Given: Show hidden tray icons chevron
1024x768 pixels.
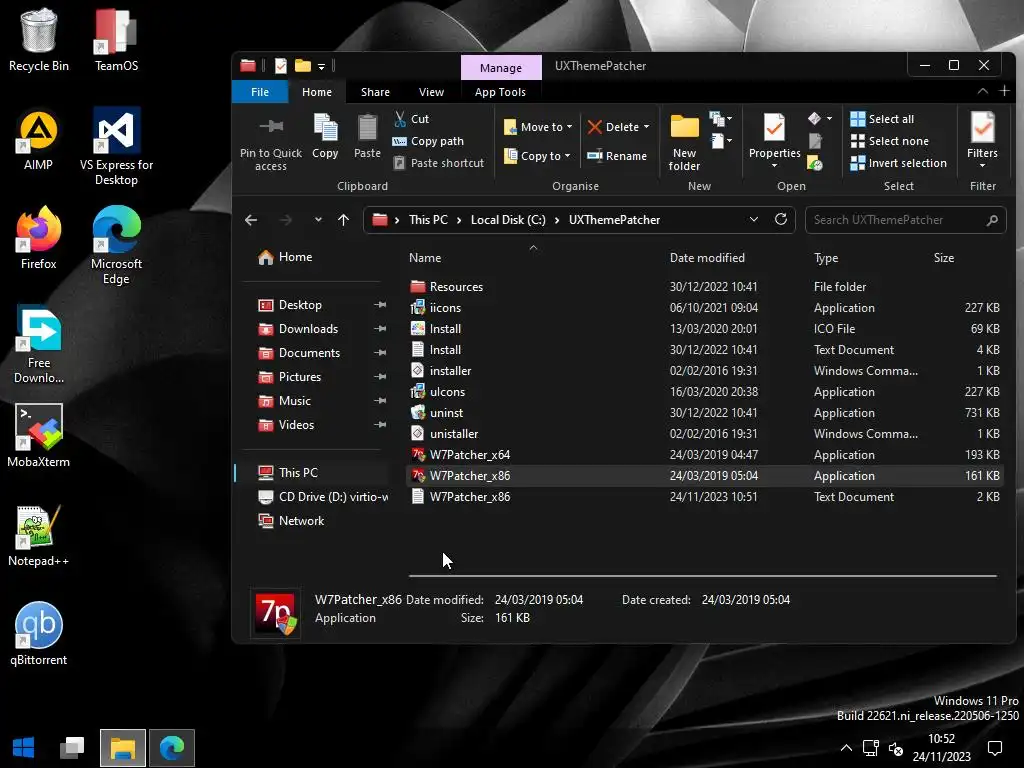Looking at the screenshot, I should coord(846,748).
